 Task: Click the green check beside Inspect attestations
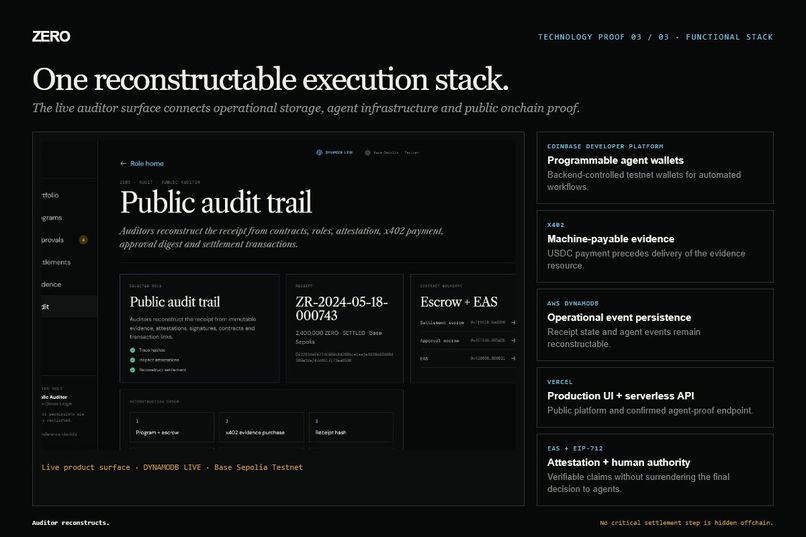point(133,360)
